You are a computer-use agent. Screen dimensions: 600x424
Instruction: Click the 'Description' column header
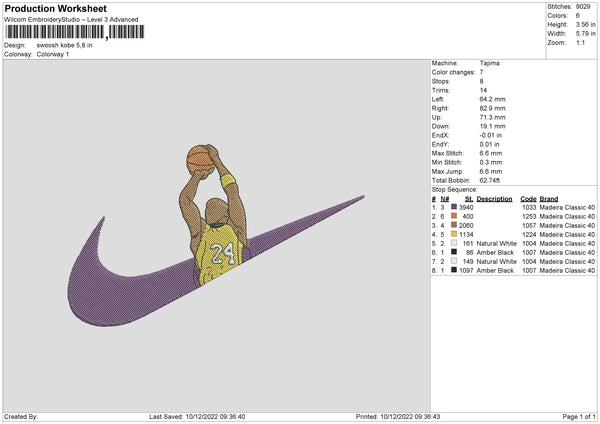click(494, 199)
